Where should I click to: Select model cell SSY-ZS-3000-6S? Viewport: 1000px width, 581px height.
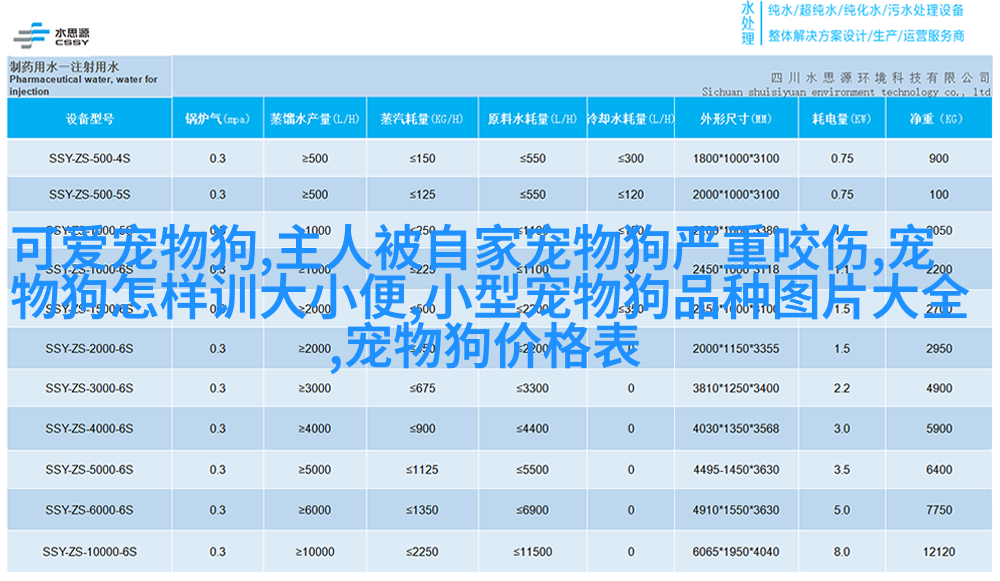[x=89, y=388]
